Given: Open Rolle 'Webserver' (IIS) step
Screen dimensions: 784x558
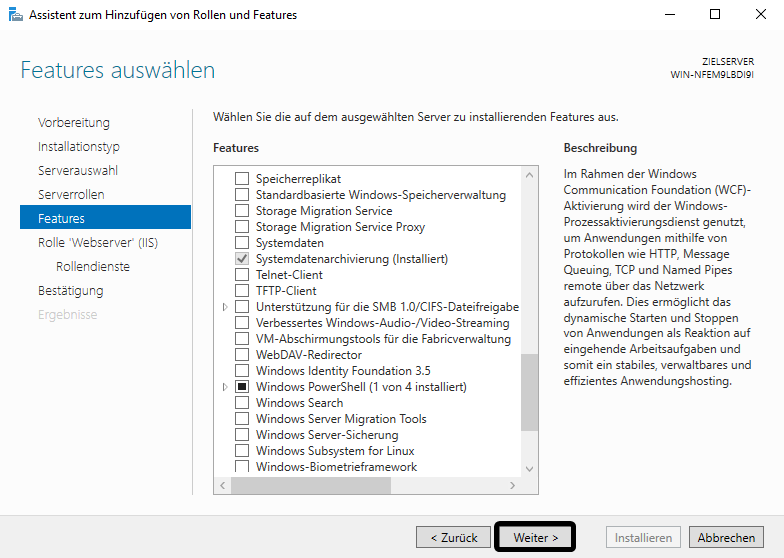Looking at the screenshot, I should (98, 242).
